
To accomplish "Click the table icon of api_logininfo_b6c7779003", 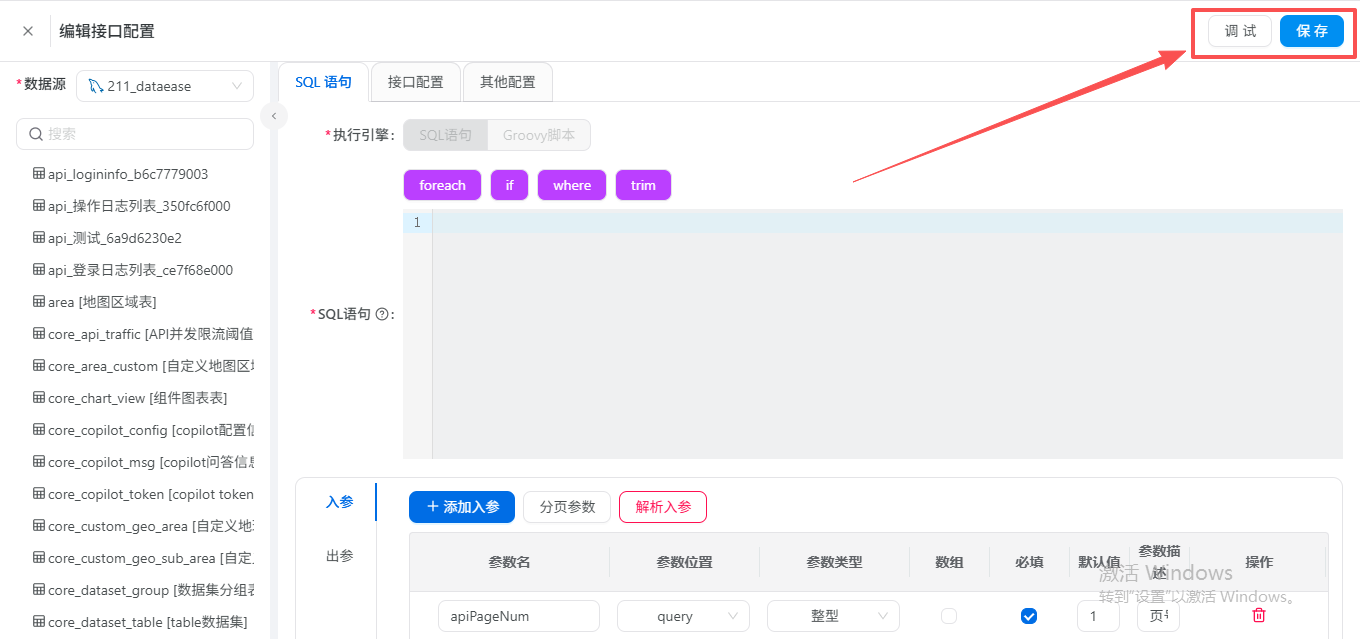I will pos(39,174).
